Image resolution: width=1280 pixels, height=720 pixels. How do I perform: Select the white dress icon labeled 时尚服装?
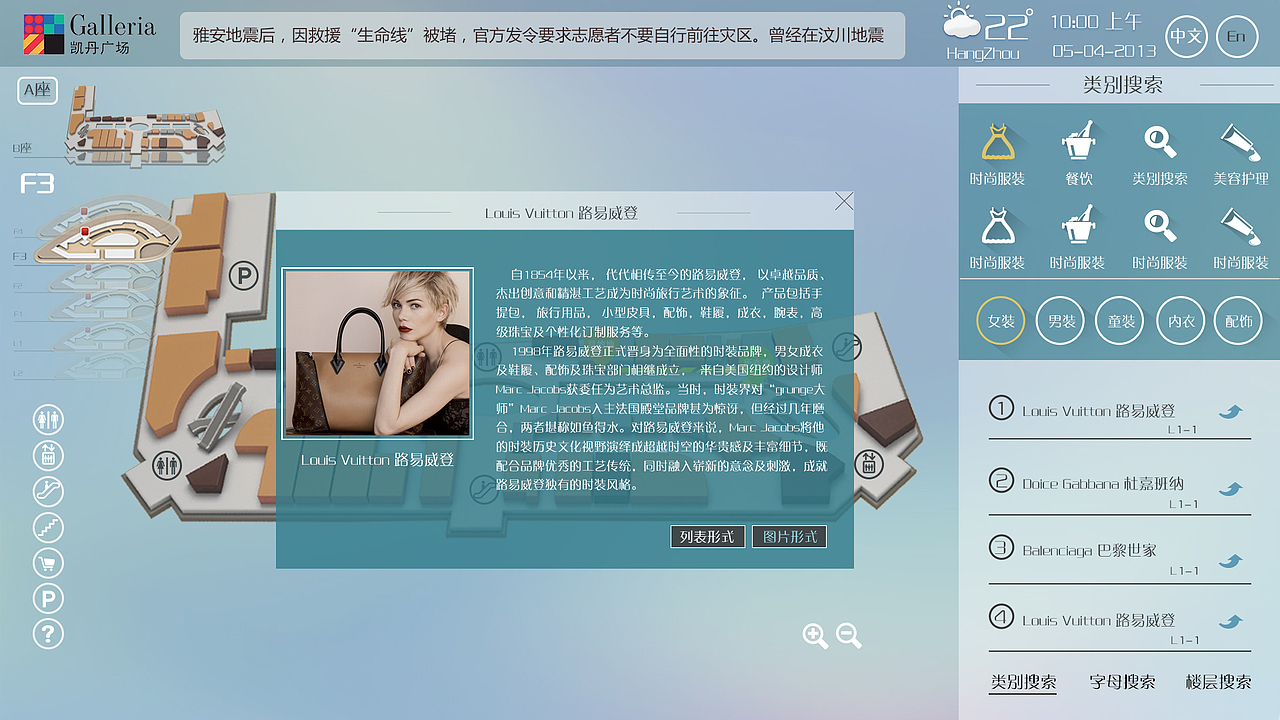coord(997,226)
